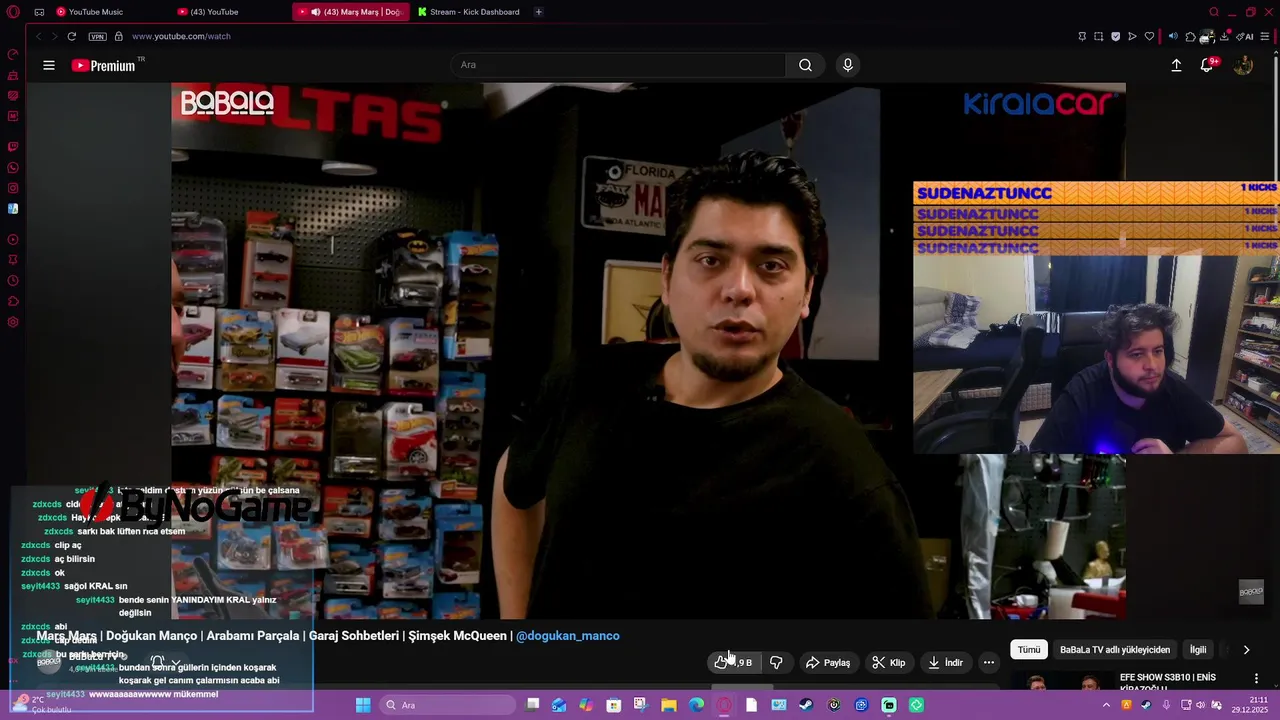Open ad blocker shield icon

point(1116,36)
